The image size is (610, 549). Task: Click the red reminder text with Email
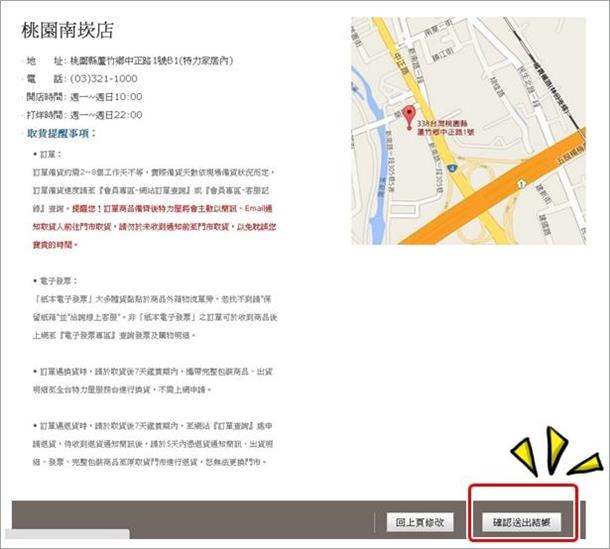point(154,226)
